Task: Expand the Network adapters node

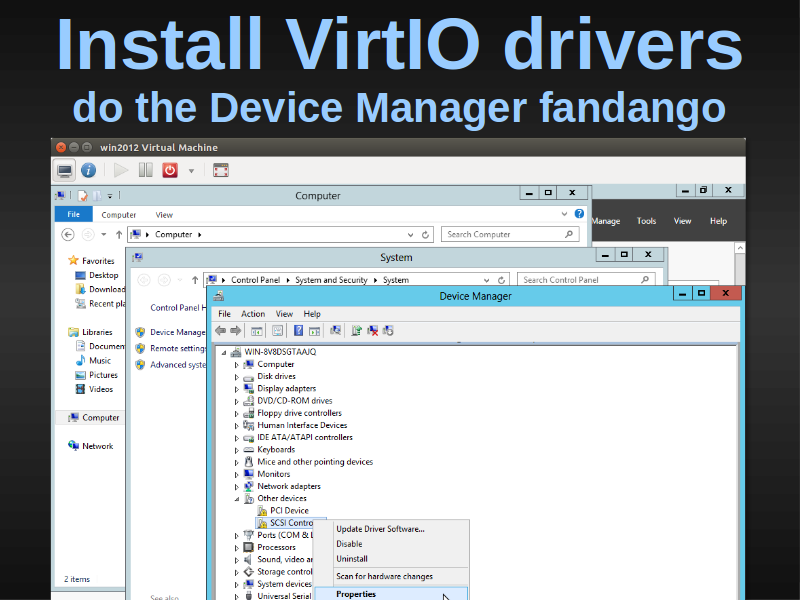Action: pos(236,487)
